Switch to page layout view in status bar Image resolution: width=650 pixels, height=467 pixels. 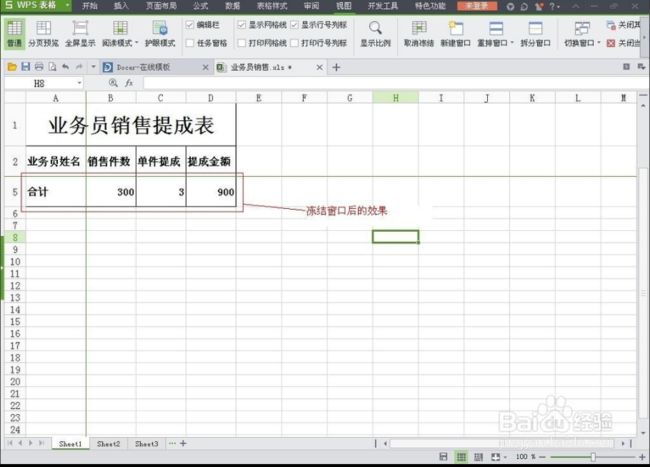(479, 457)
